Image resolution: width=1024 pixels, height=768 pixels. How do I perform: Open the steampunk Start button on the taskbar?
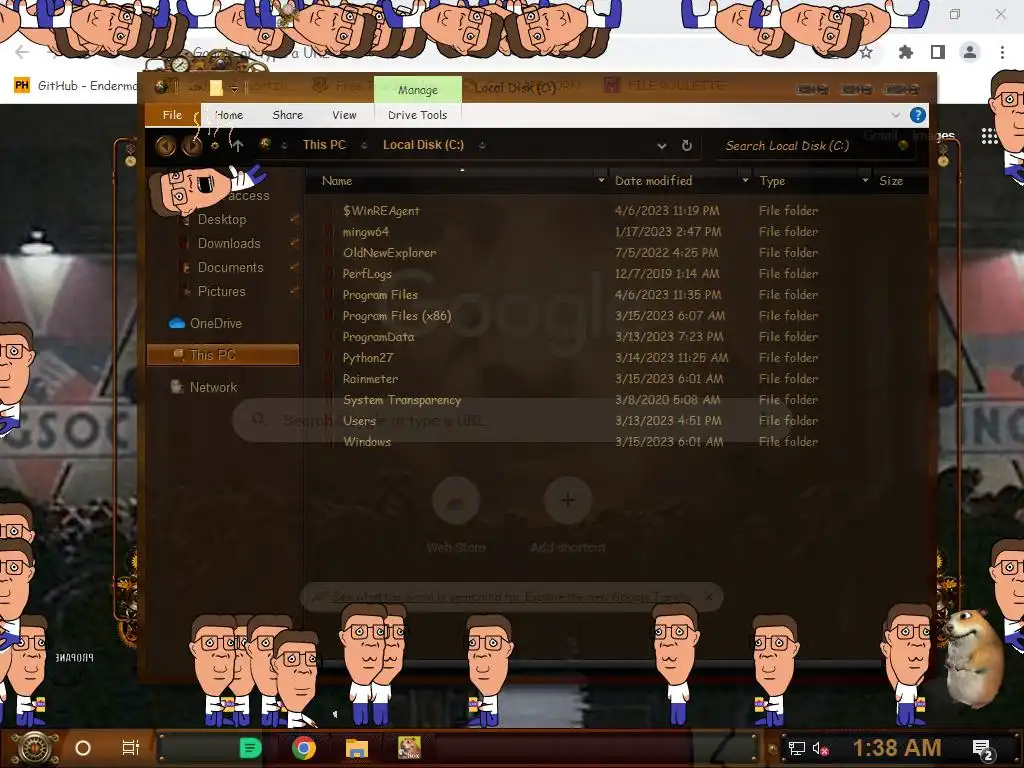pos(34,748)
